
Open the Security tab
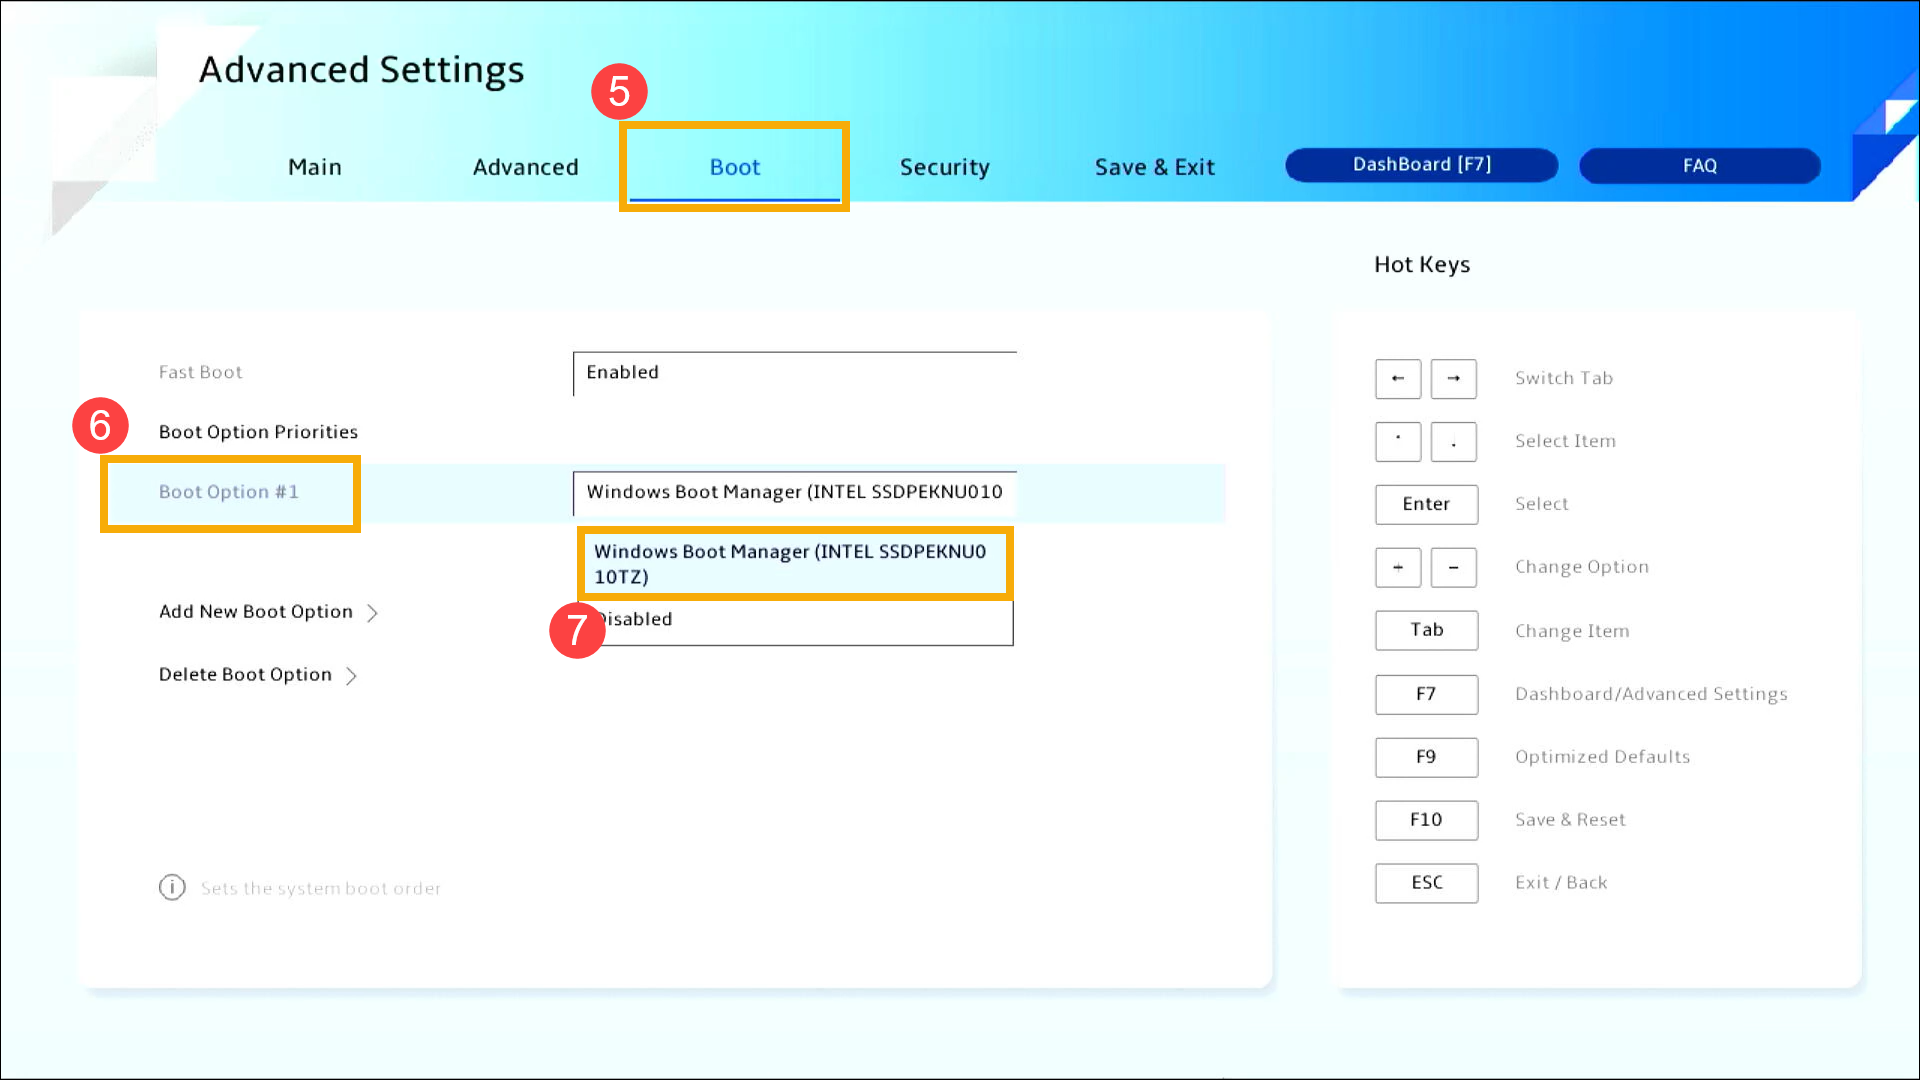tap(944, 167)
